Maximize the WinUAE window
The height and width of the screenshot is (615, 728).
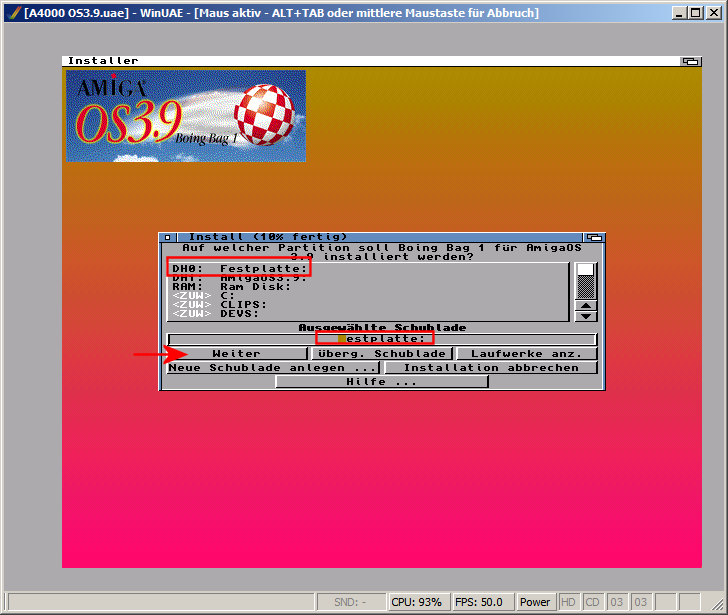tap(696, 13)
